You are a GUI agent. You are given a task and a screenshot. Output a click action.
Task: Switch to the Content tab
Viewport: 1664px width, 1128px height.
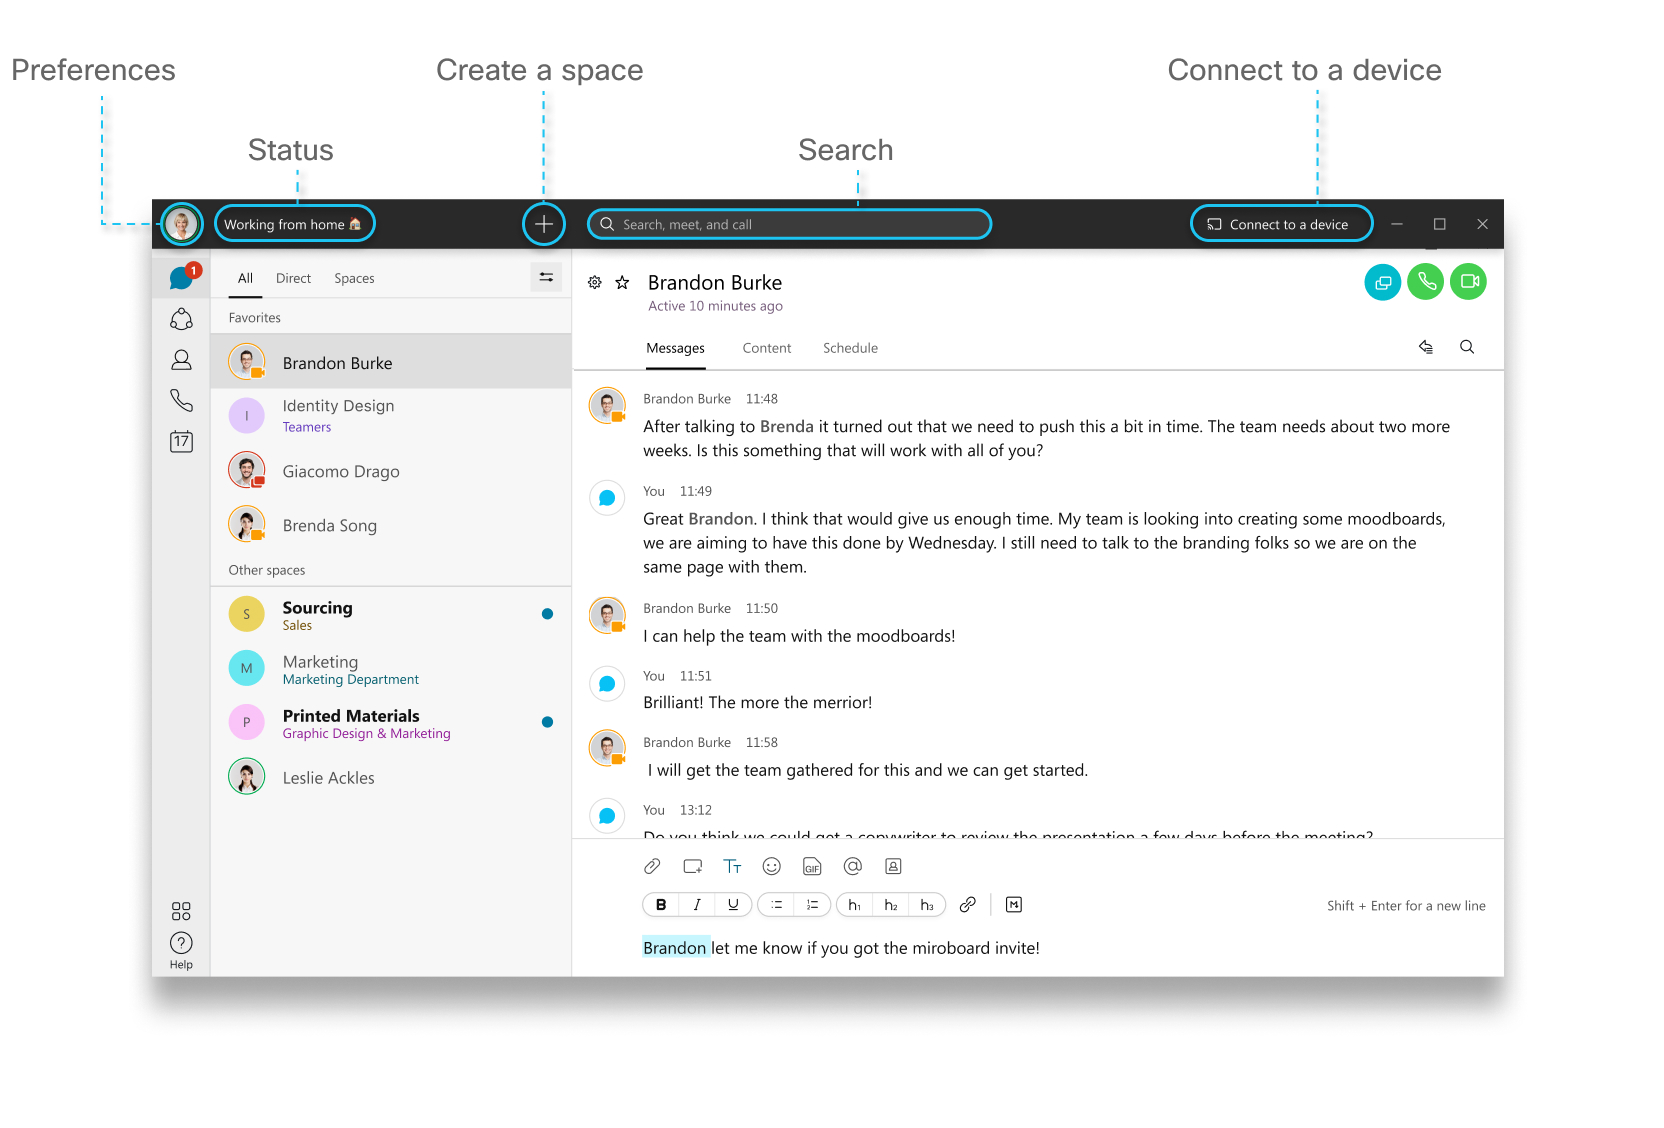766,348
